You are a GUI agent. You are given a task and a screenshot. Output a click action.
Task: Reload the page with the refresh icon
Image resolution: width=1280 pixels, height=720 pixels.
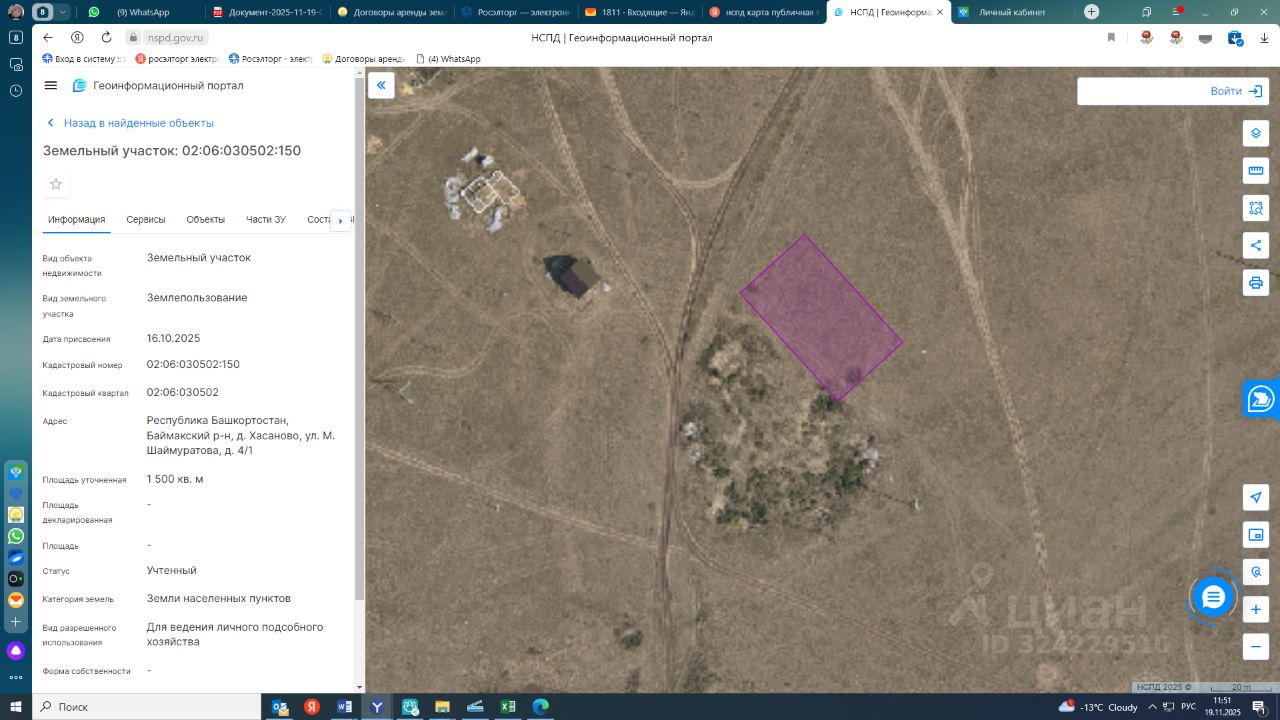pyautogui.click(x=106, y=37)
